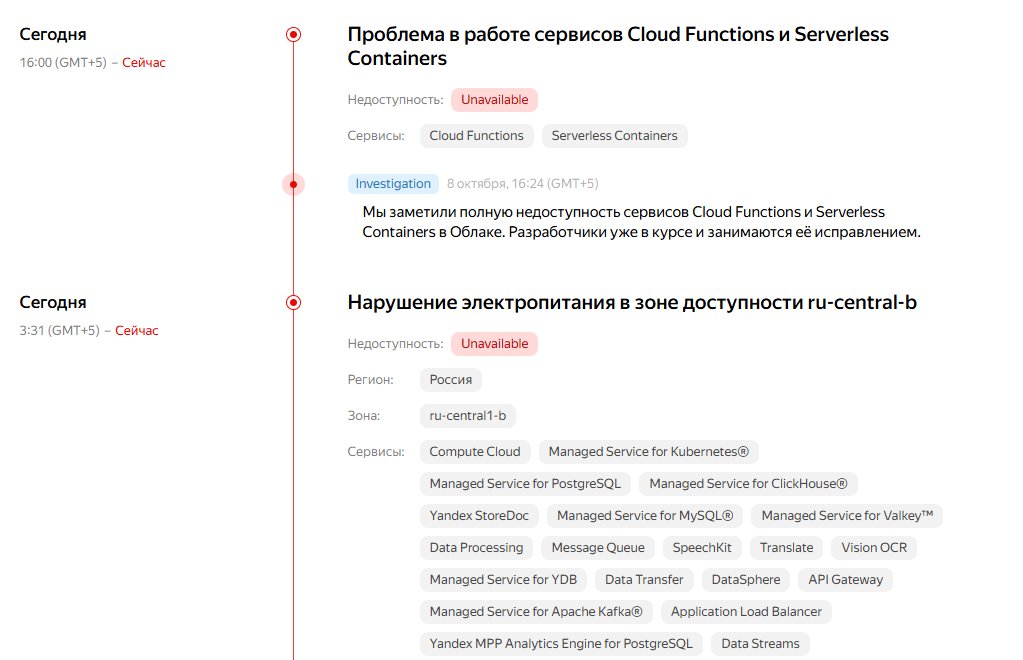Select the Application Load Balancer tag
The image size is (1023, 660).
(746, 611)
